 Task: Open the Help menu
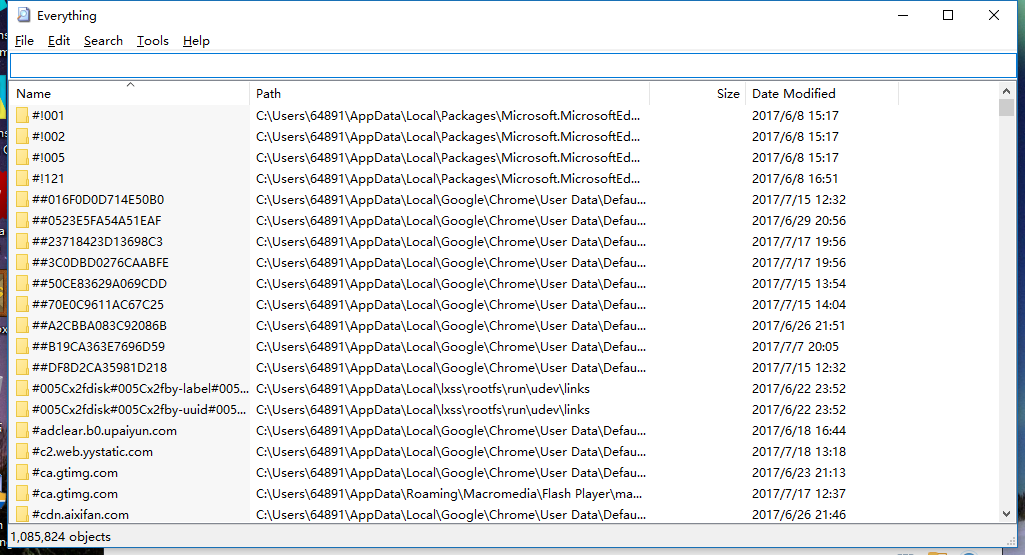tap(196, 41)
